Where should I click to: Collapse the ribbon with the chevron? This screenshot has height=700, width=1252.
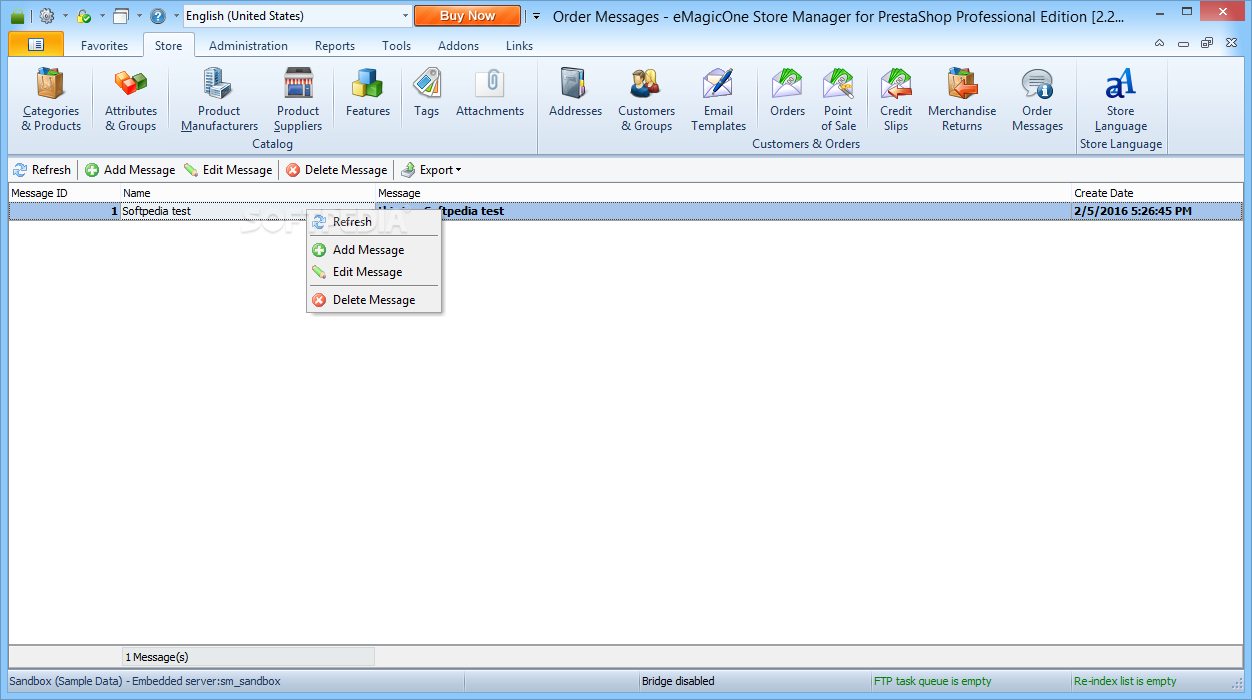(1159, 44)
